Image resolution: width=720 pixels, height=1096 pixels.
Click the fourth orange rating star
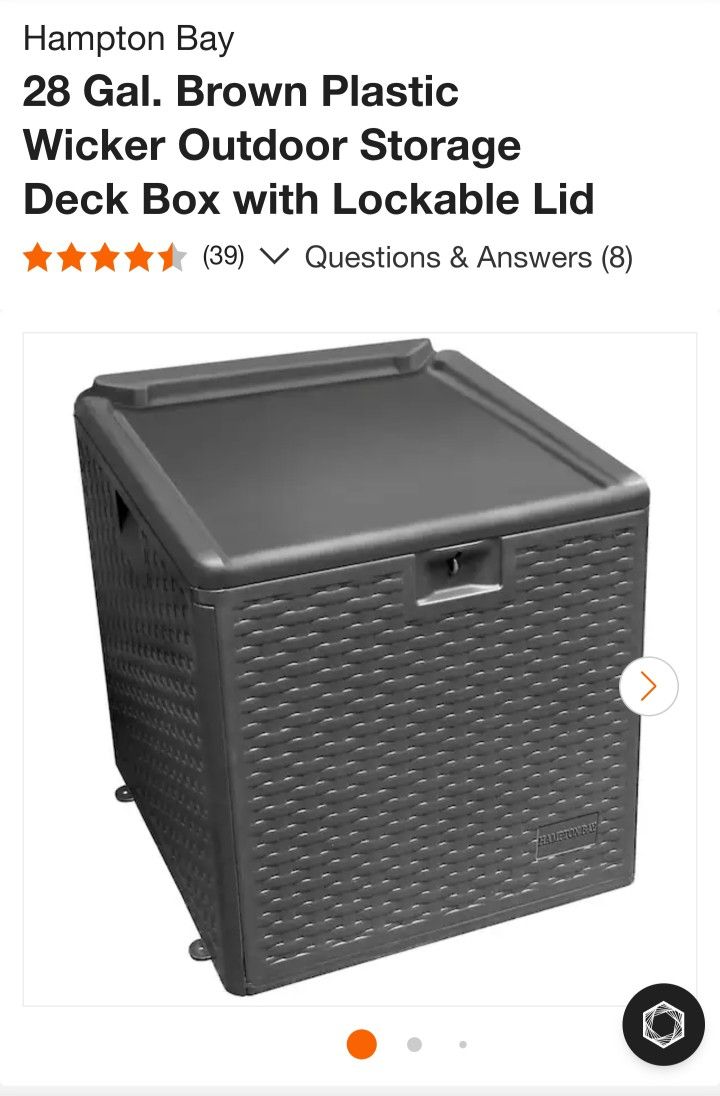click(x=138, y=257)
